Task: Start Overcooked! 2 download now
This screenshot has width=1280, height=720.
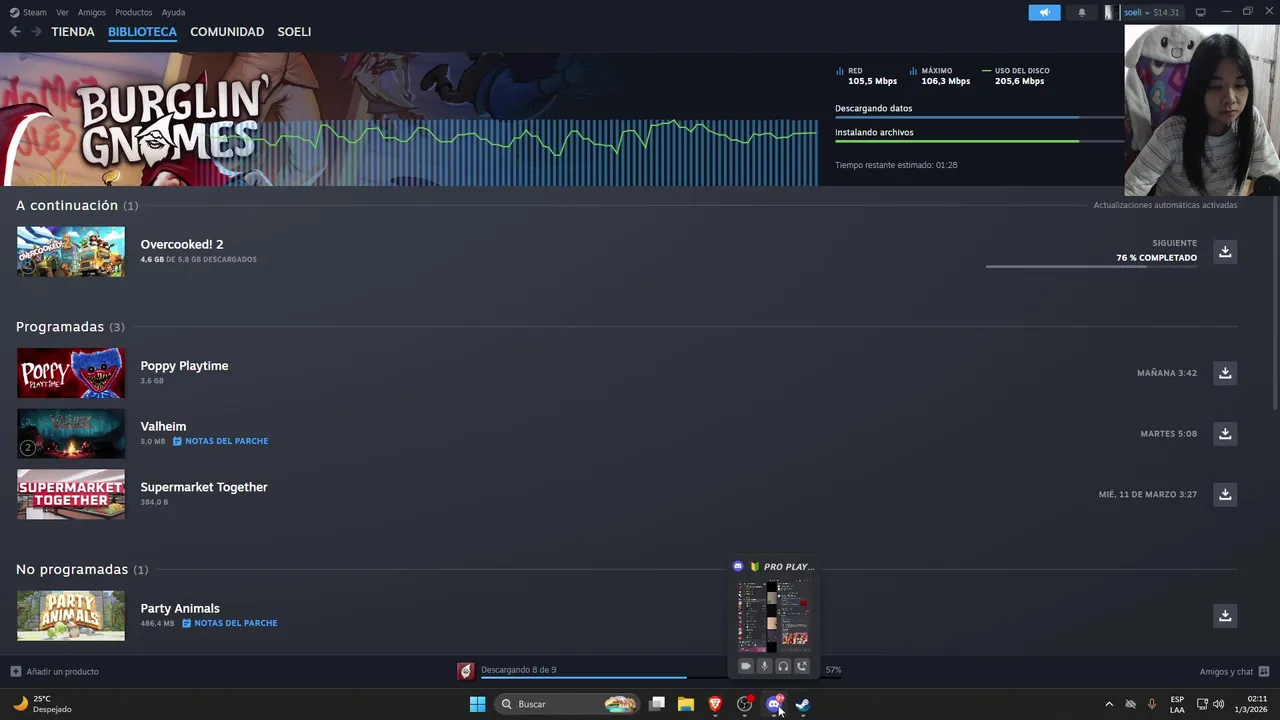Action: pos(1225,251)
